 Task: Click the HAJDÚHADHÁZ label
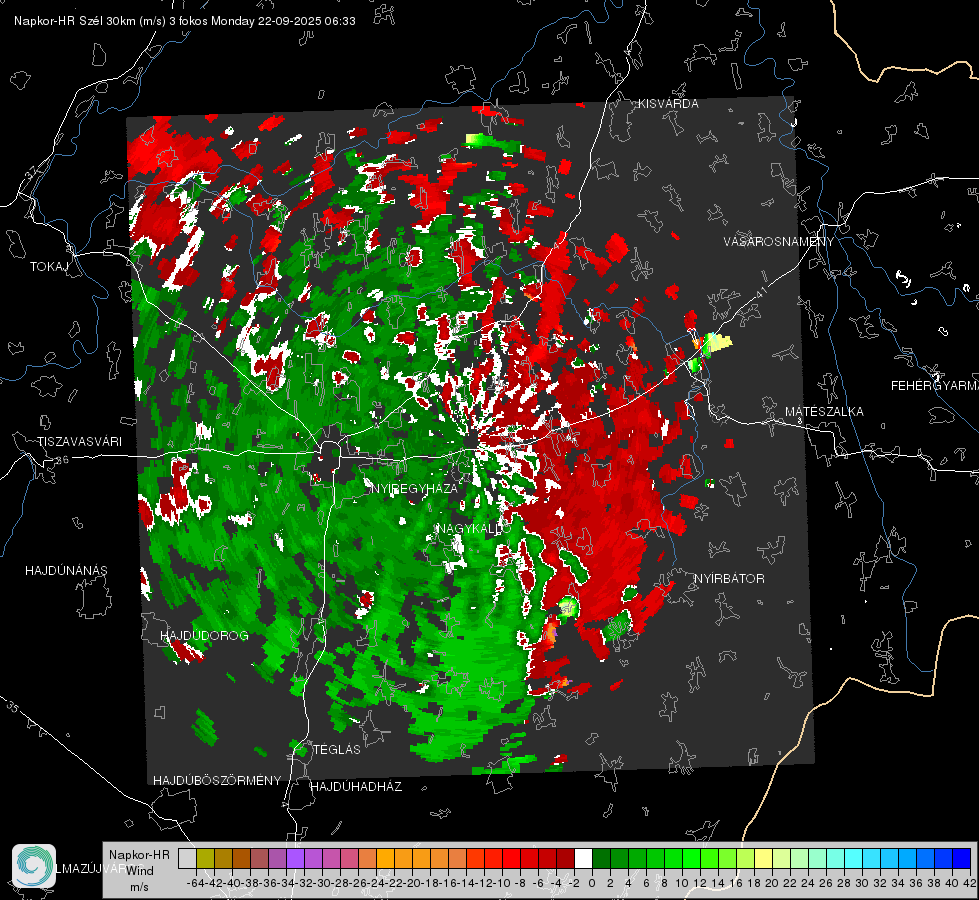pos(356,786)
